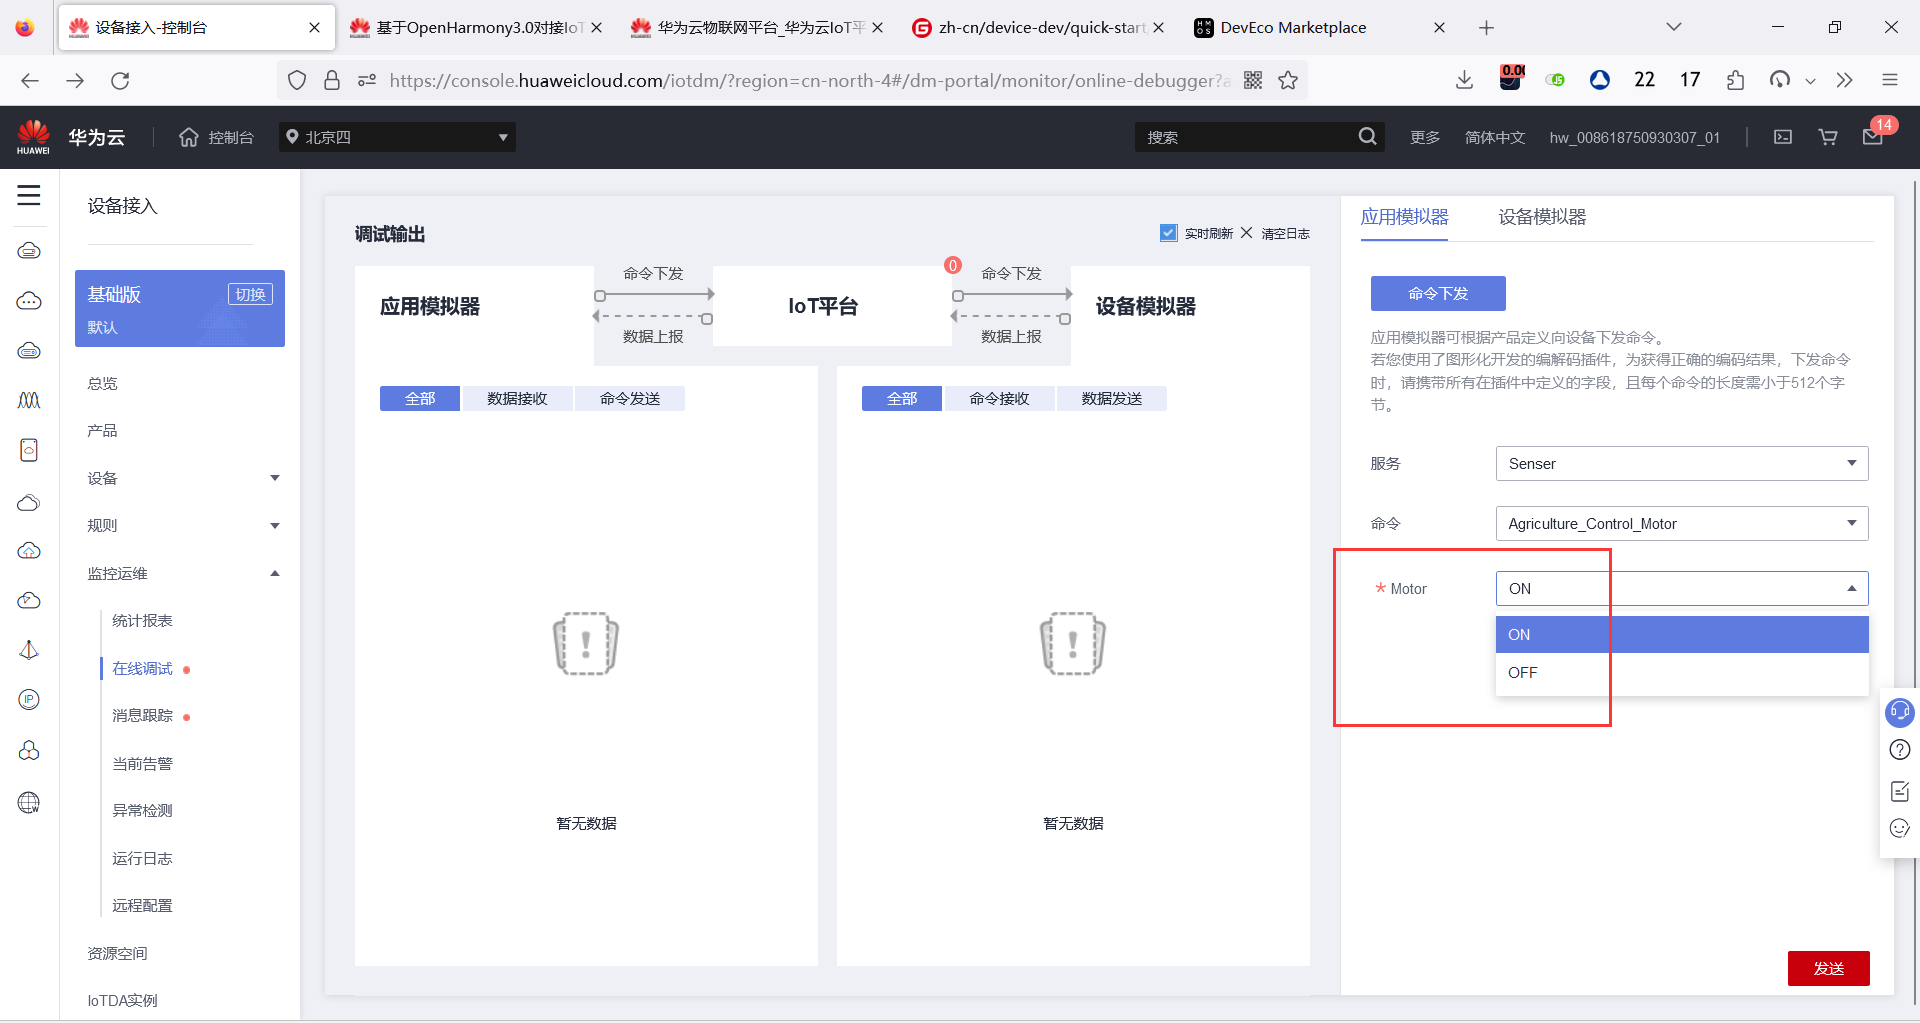This screenshot has height=1023, width=1920.
Task: Open the shopping cart in the top bar
Action: (1827, 137)
